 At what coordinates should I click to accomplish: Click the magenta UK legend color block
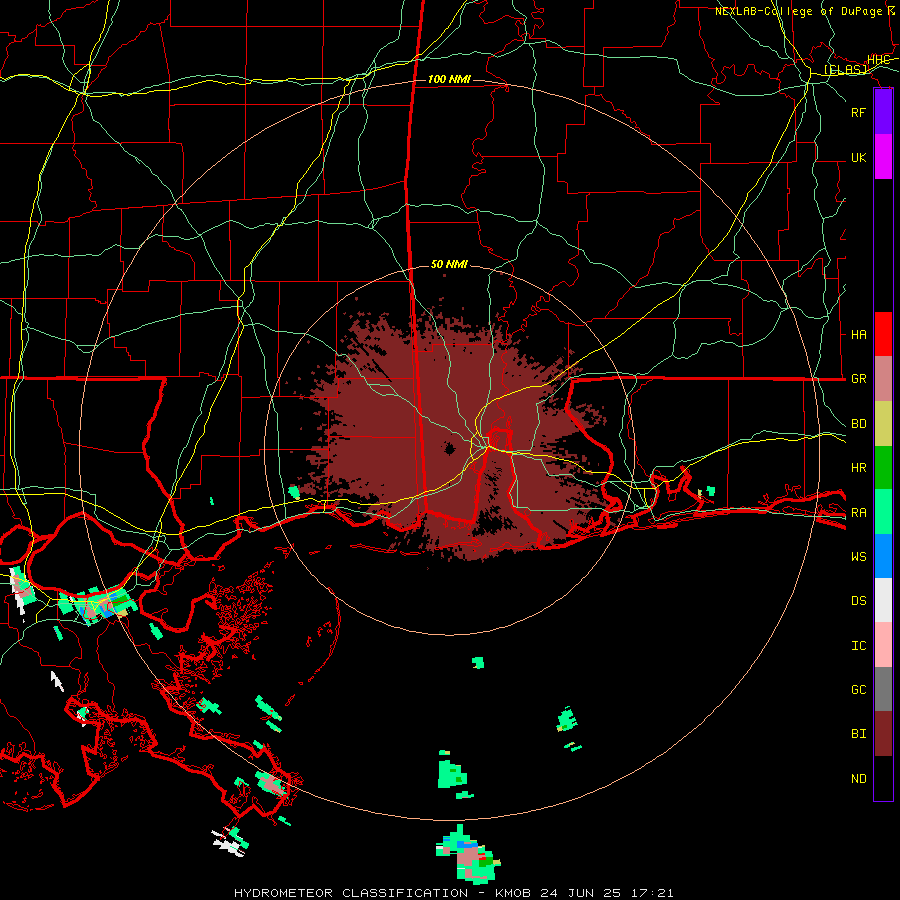(883, 157)
